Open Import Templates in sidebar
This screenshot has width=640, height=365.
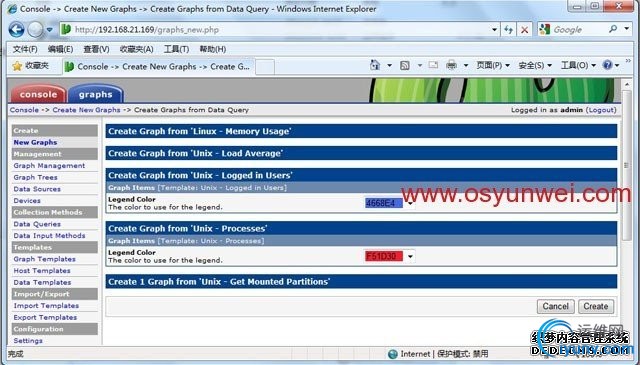point(46,306)
